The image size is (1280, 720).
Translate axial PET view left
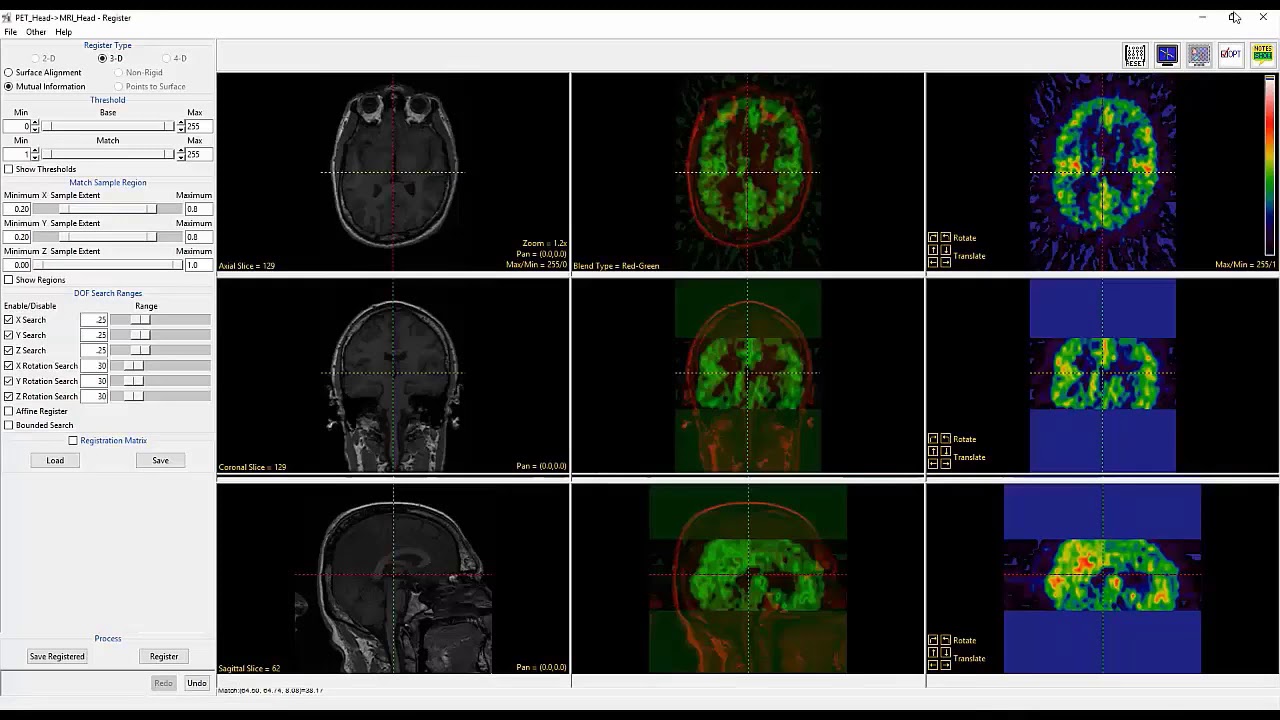[x=933, y=262]
